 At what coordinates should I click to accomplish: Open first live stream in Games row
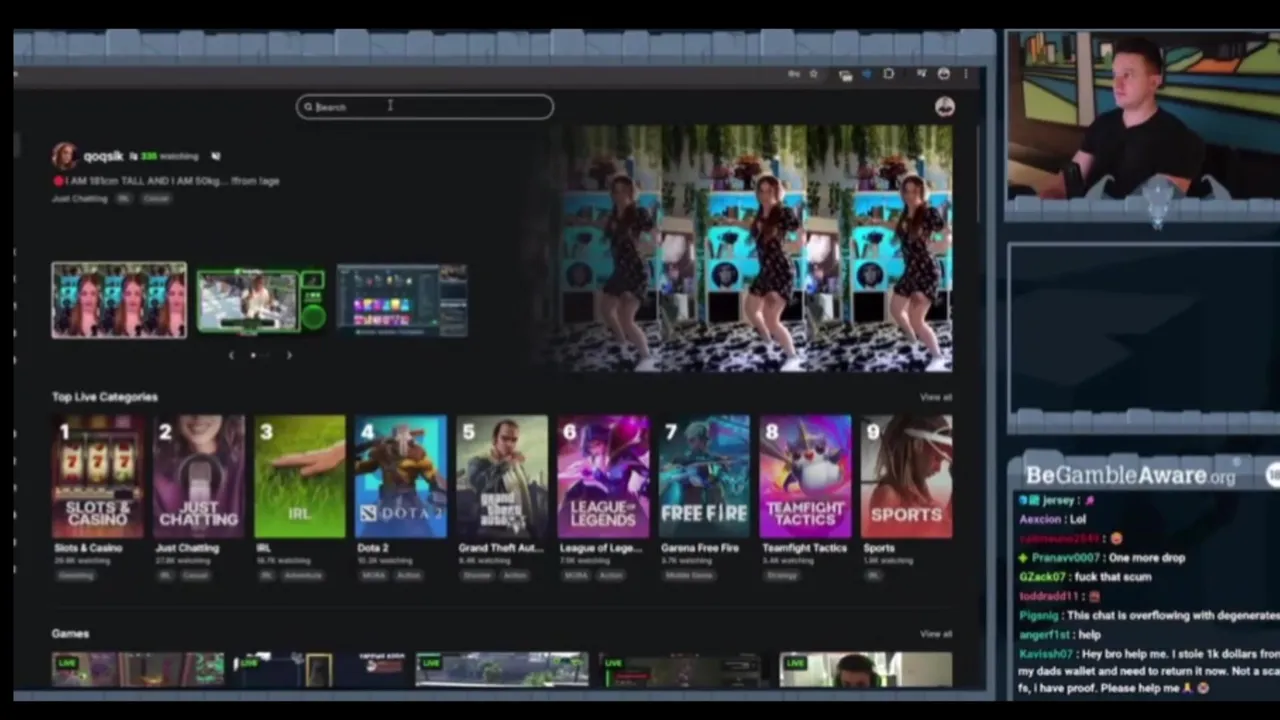(138, 670)
